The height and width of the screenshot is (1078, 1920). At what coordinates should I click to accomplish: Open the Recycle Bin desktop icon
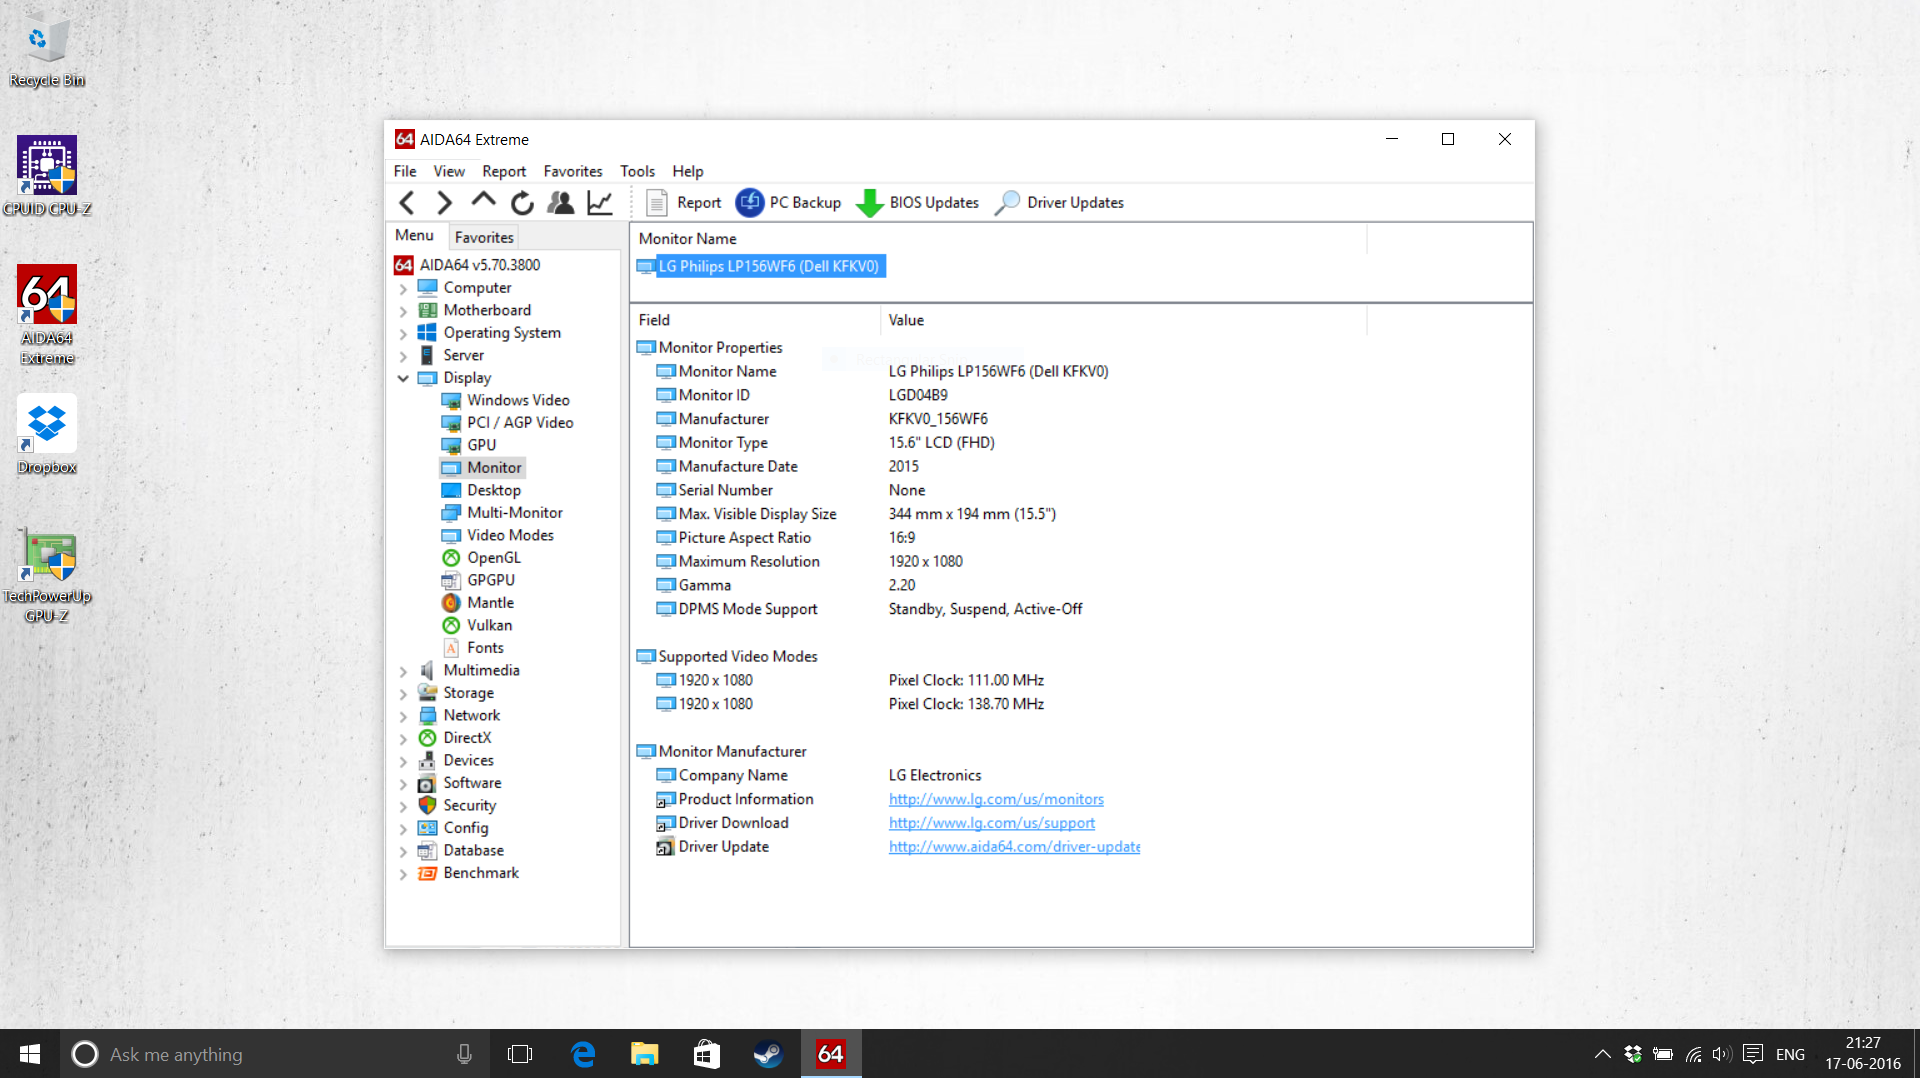[47, 52]
